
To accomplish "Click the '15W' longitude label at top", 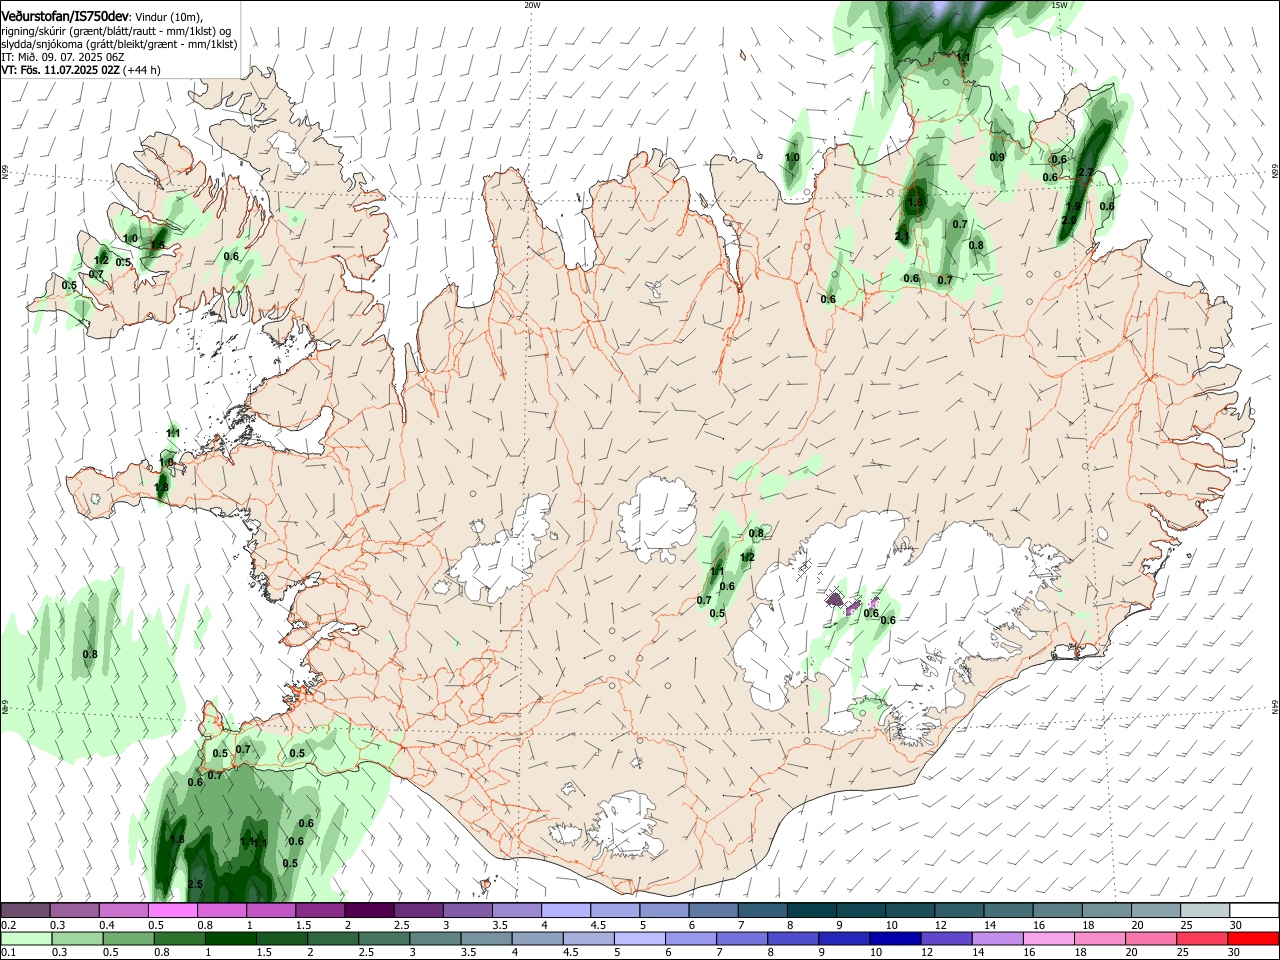I will click(1059, 5).
